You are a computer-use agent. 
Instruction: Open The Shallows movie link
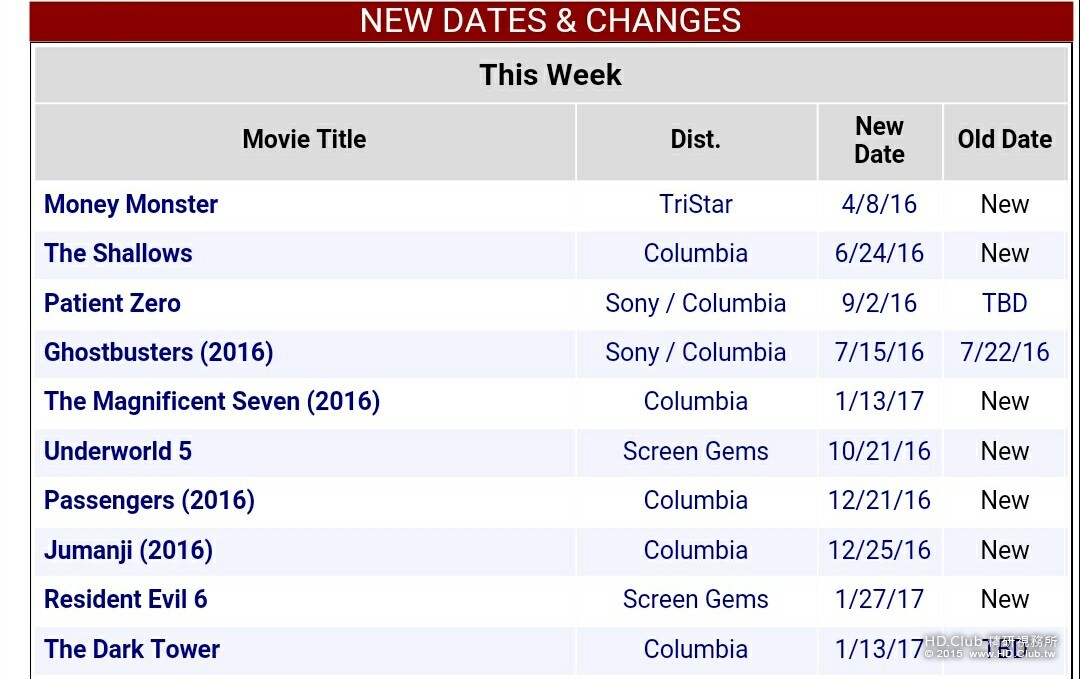click(118, 254)
